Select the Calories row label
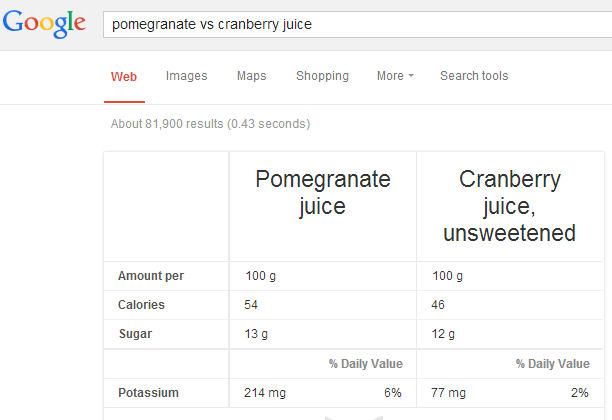The width and height of the screenshot is (612, 420). 141,305
